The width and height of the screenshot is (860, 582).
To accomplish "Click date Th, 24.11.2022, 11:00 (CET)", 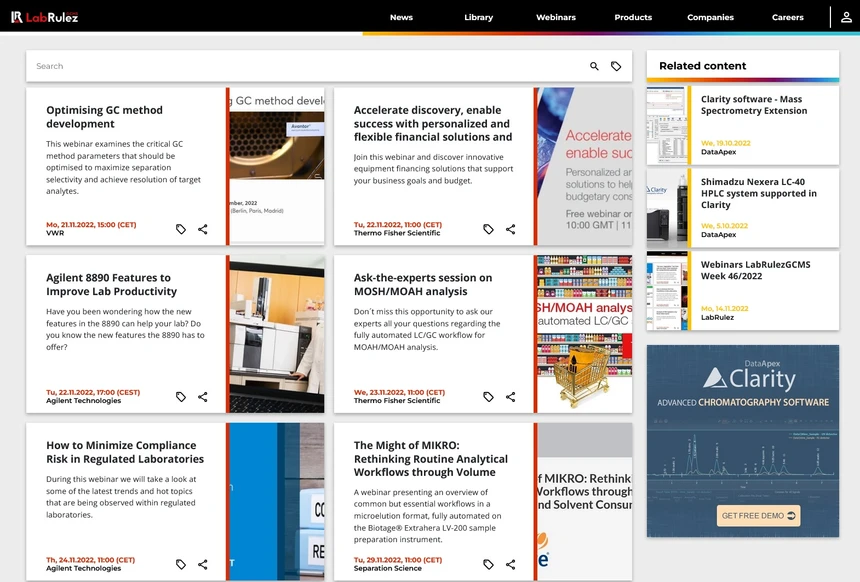I will click(x=90, y=560).
